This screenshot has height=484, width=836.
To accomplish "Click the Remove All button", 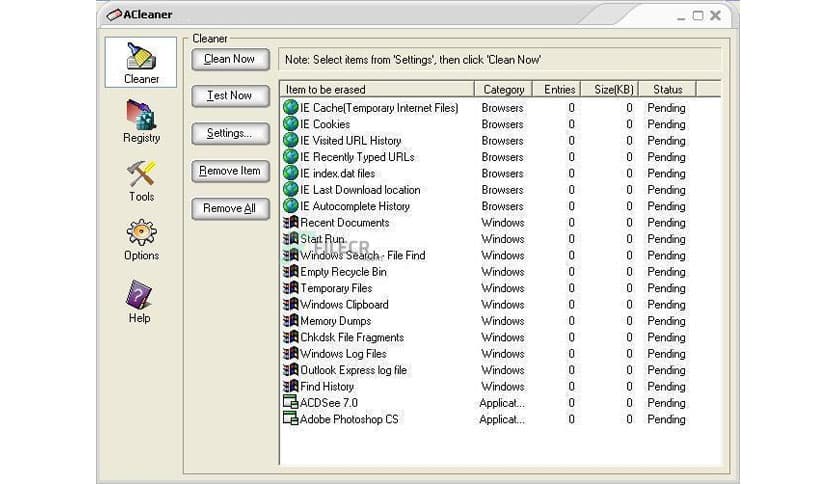I will 230,208.
